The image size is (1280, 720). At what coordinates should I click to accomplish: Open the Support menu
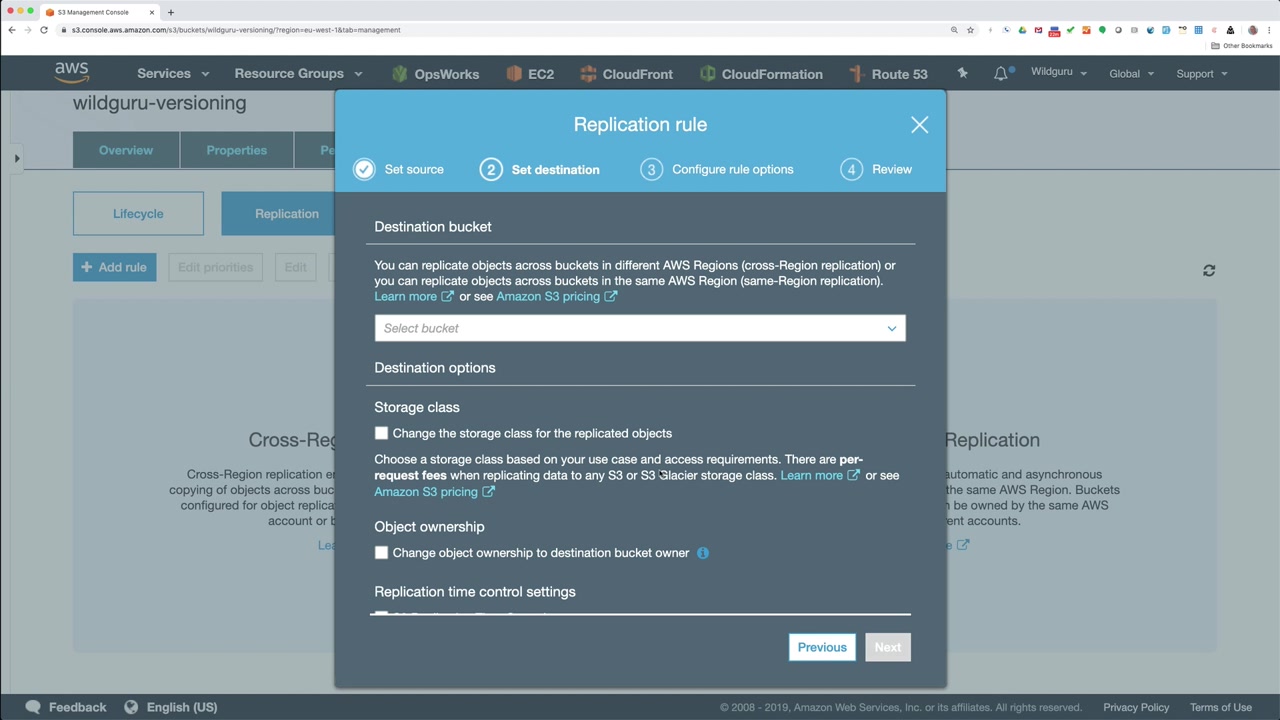(1202, 74)
